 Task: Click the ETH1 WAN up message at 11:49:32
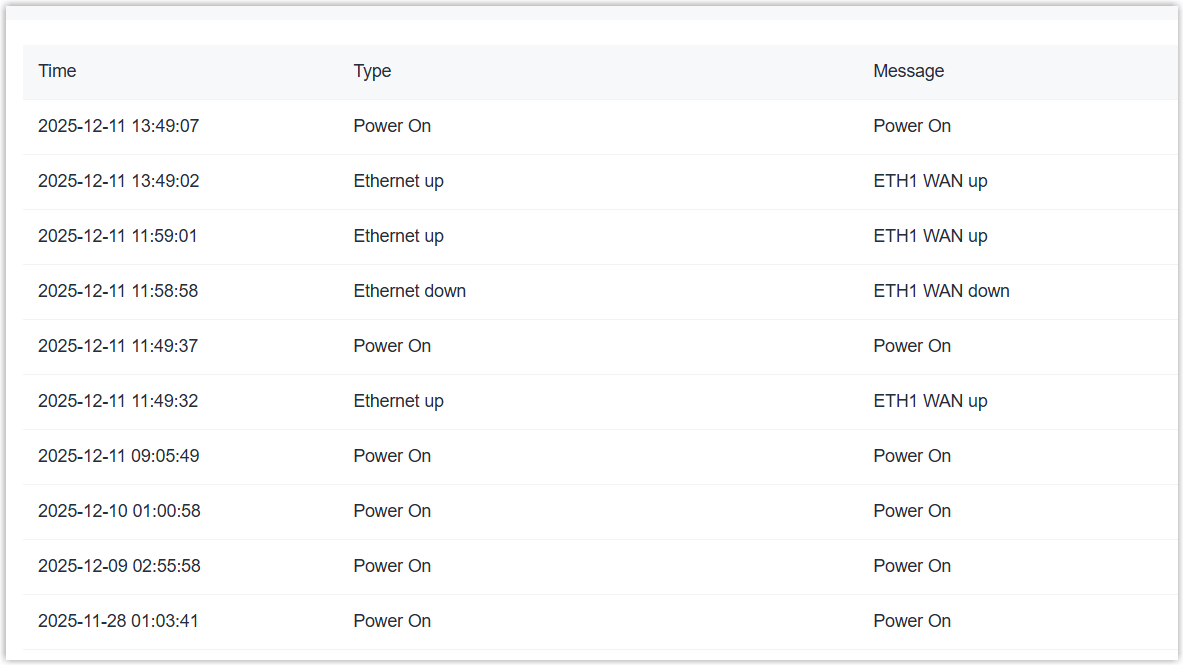[x=930, y=401]
